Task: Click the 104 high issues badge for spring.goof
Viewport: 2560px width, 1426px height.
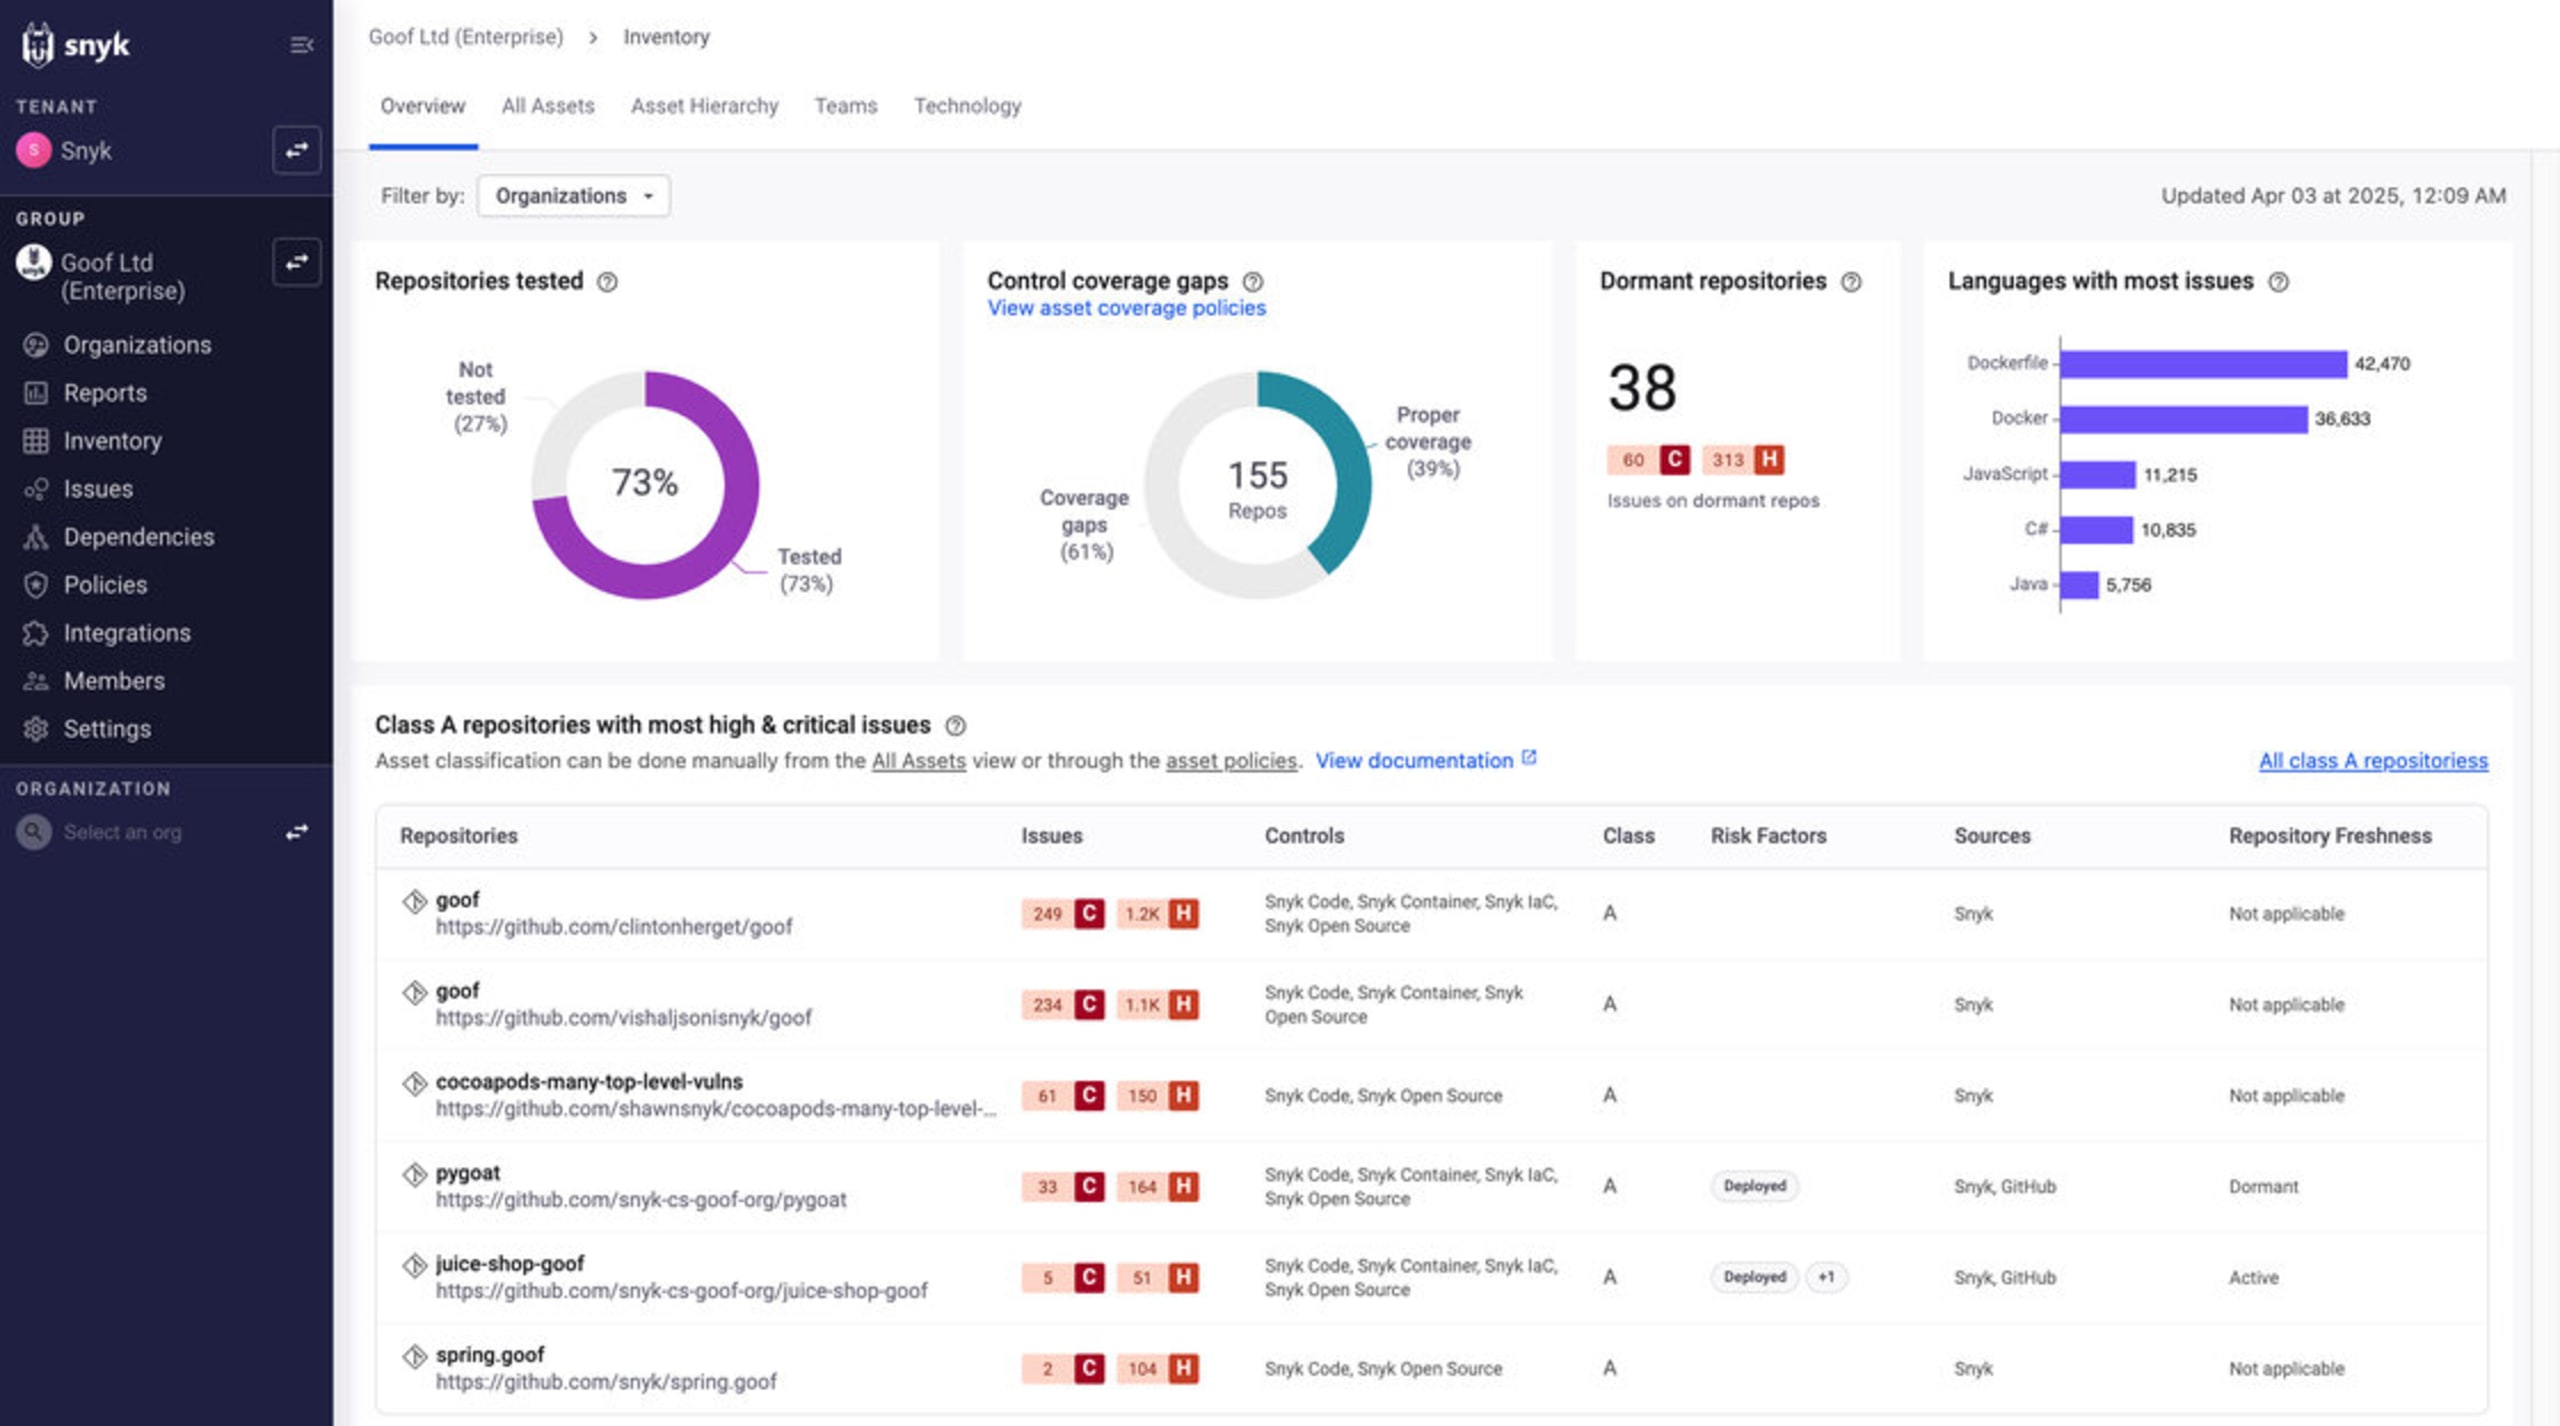Action: click(1157, 1369)
